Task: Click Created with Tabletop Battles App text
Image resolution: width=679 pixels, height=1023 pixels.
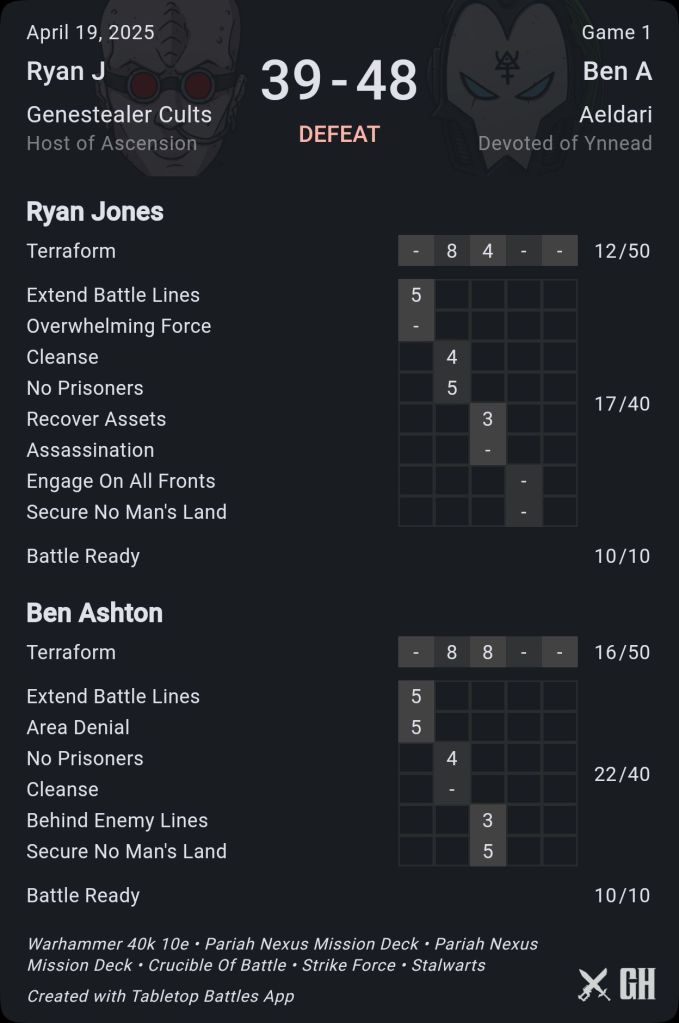Action: click(x=160, y=996)
